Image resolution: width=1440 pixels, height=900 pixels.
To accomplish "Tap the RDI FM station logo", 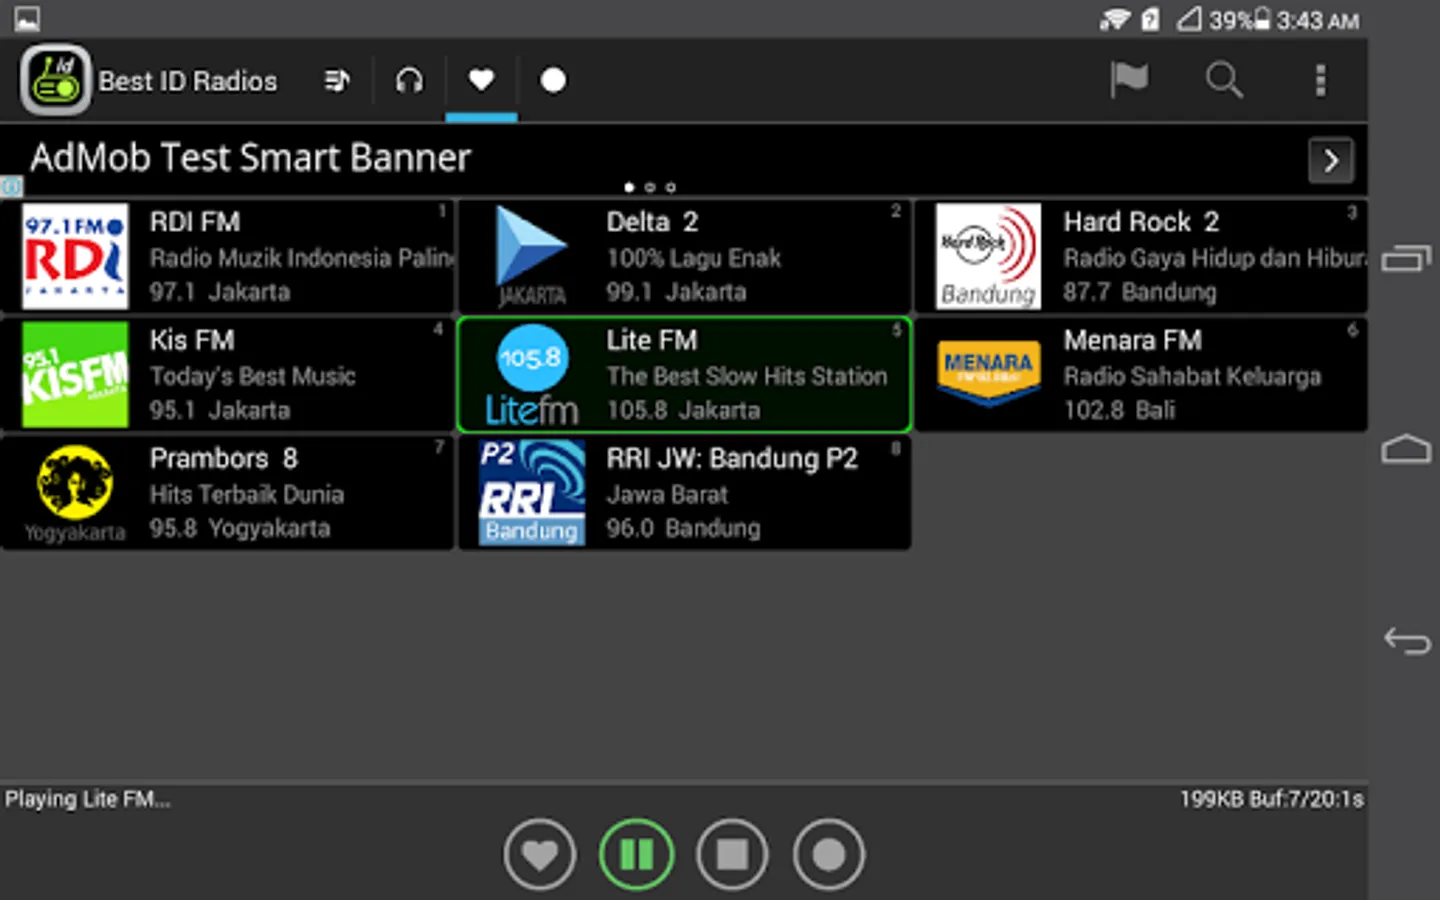I will [75, 256].
